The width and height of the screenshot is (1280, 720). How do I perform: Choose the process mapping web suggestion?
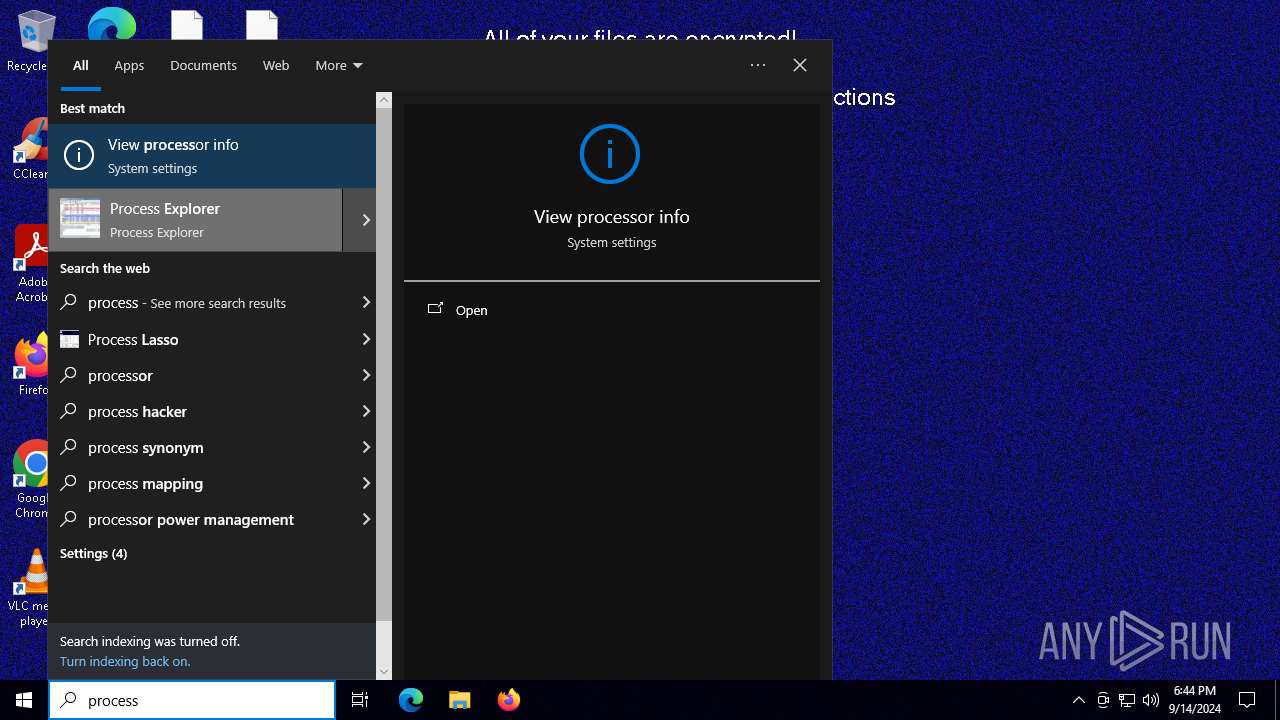click(212, 483)
